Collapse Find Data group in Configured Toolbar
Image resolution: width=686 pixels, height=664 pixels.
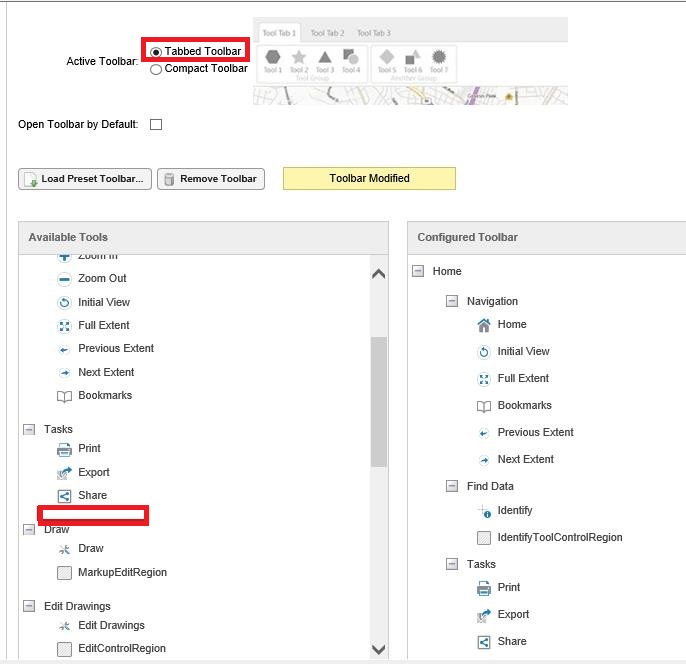(x=452, y=486)
